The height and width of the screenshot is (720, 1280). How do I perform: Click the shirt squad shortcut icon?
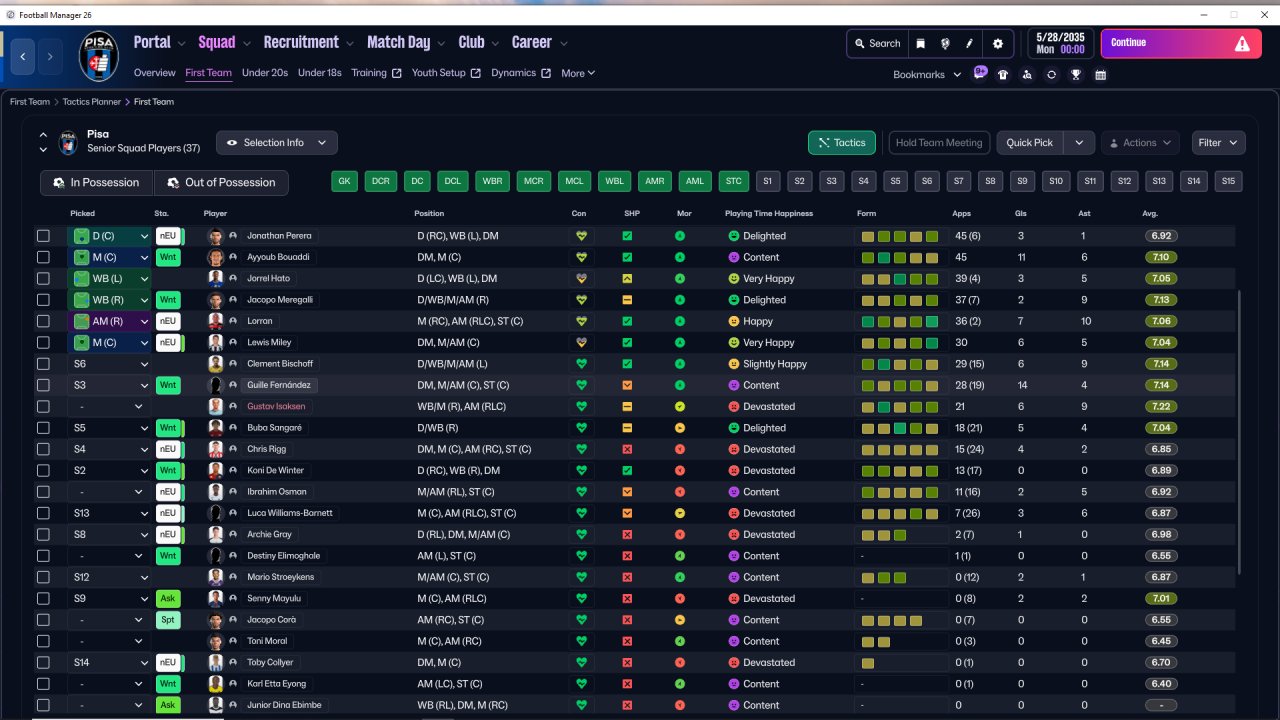point(1003,75)
